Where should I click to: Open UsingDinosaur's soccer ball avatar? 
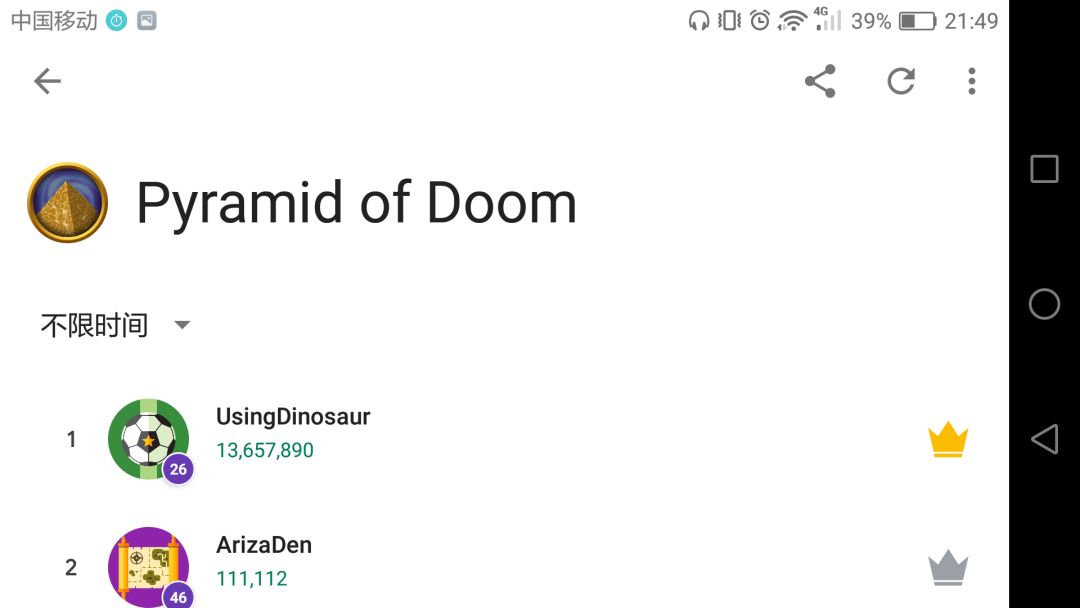147,438
